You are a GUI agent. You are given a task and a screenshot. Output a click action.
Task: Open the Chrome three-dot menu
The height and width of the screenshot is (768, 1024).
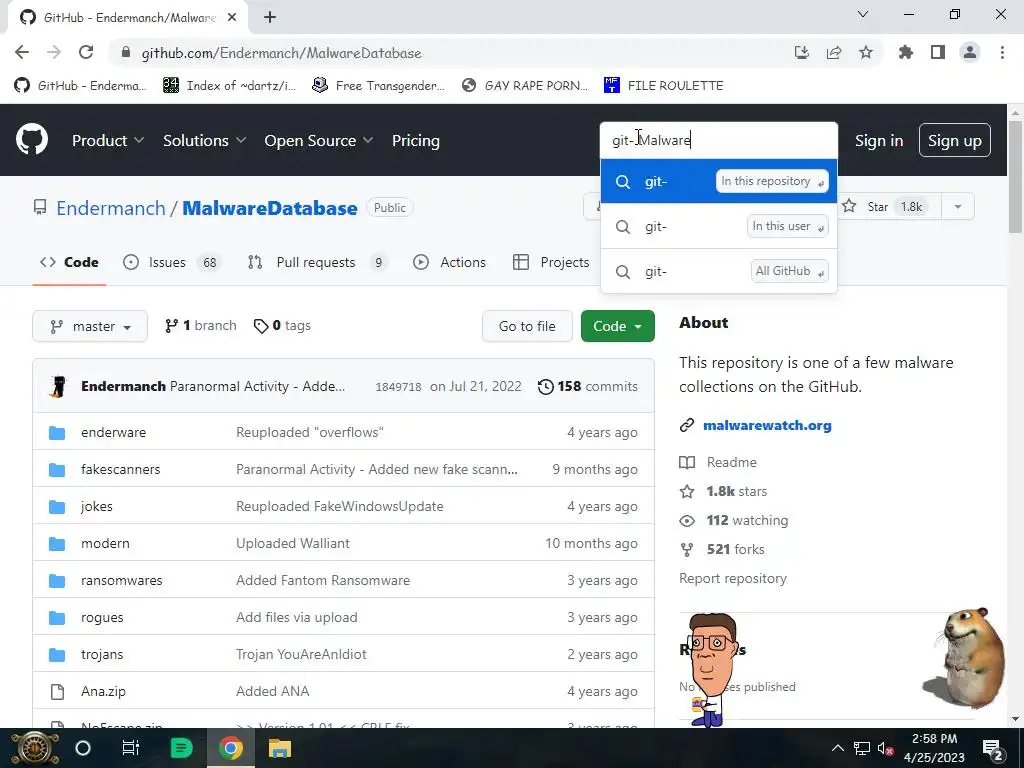point(1002,52)
